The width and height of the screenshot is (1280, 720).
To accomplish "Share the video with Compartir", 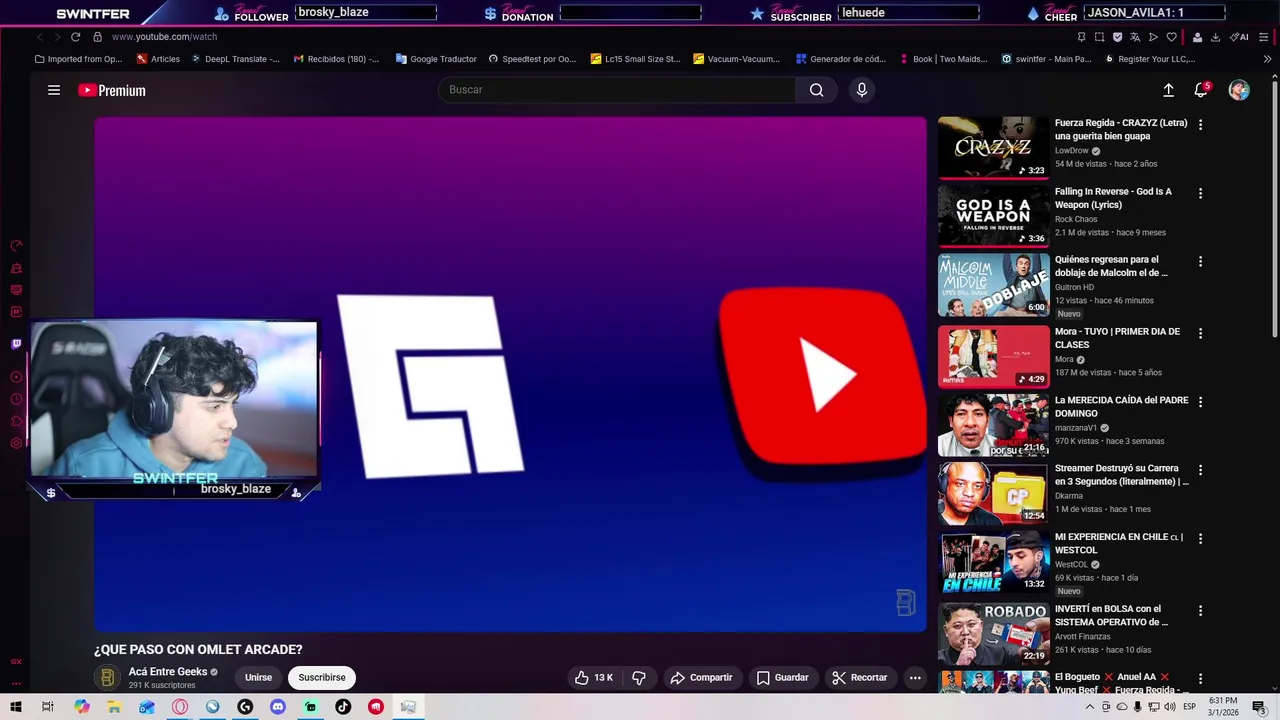I will pyautogui.click(x=701, y=677).
